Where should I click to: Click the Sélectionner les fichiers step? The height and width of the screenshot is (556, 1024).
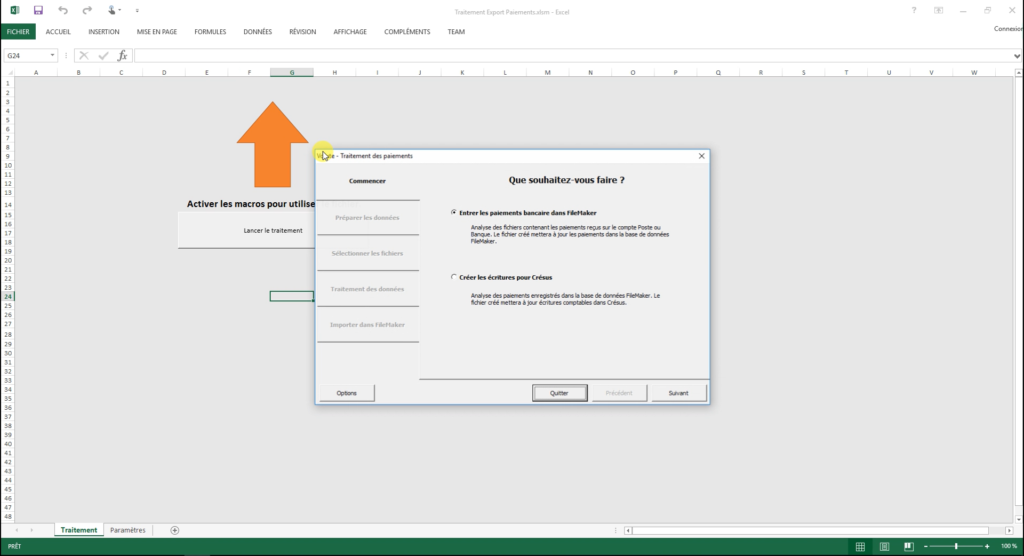(x=368, y=253)
